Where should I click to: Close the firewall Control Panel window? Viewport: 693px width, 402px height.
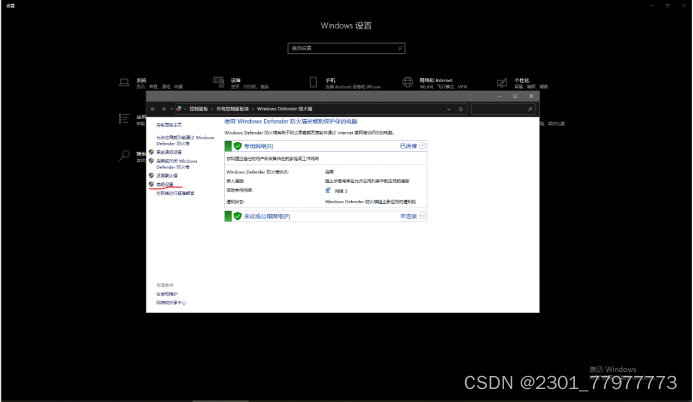531,96
